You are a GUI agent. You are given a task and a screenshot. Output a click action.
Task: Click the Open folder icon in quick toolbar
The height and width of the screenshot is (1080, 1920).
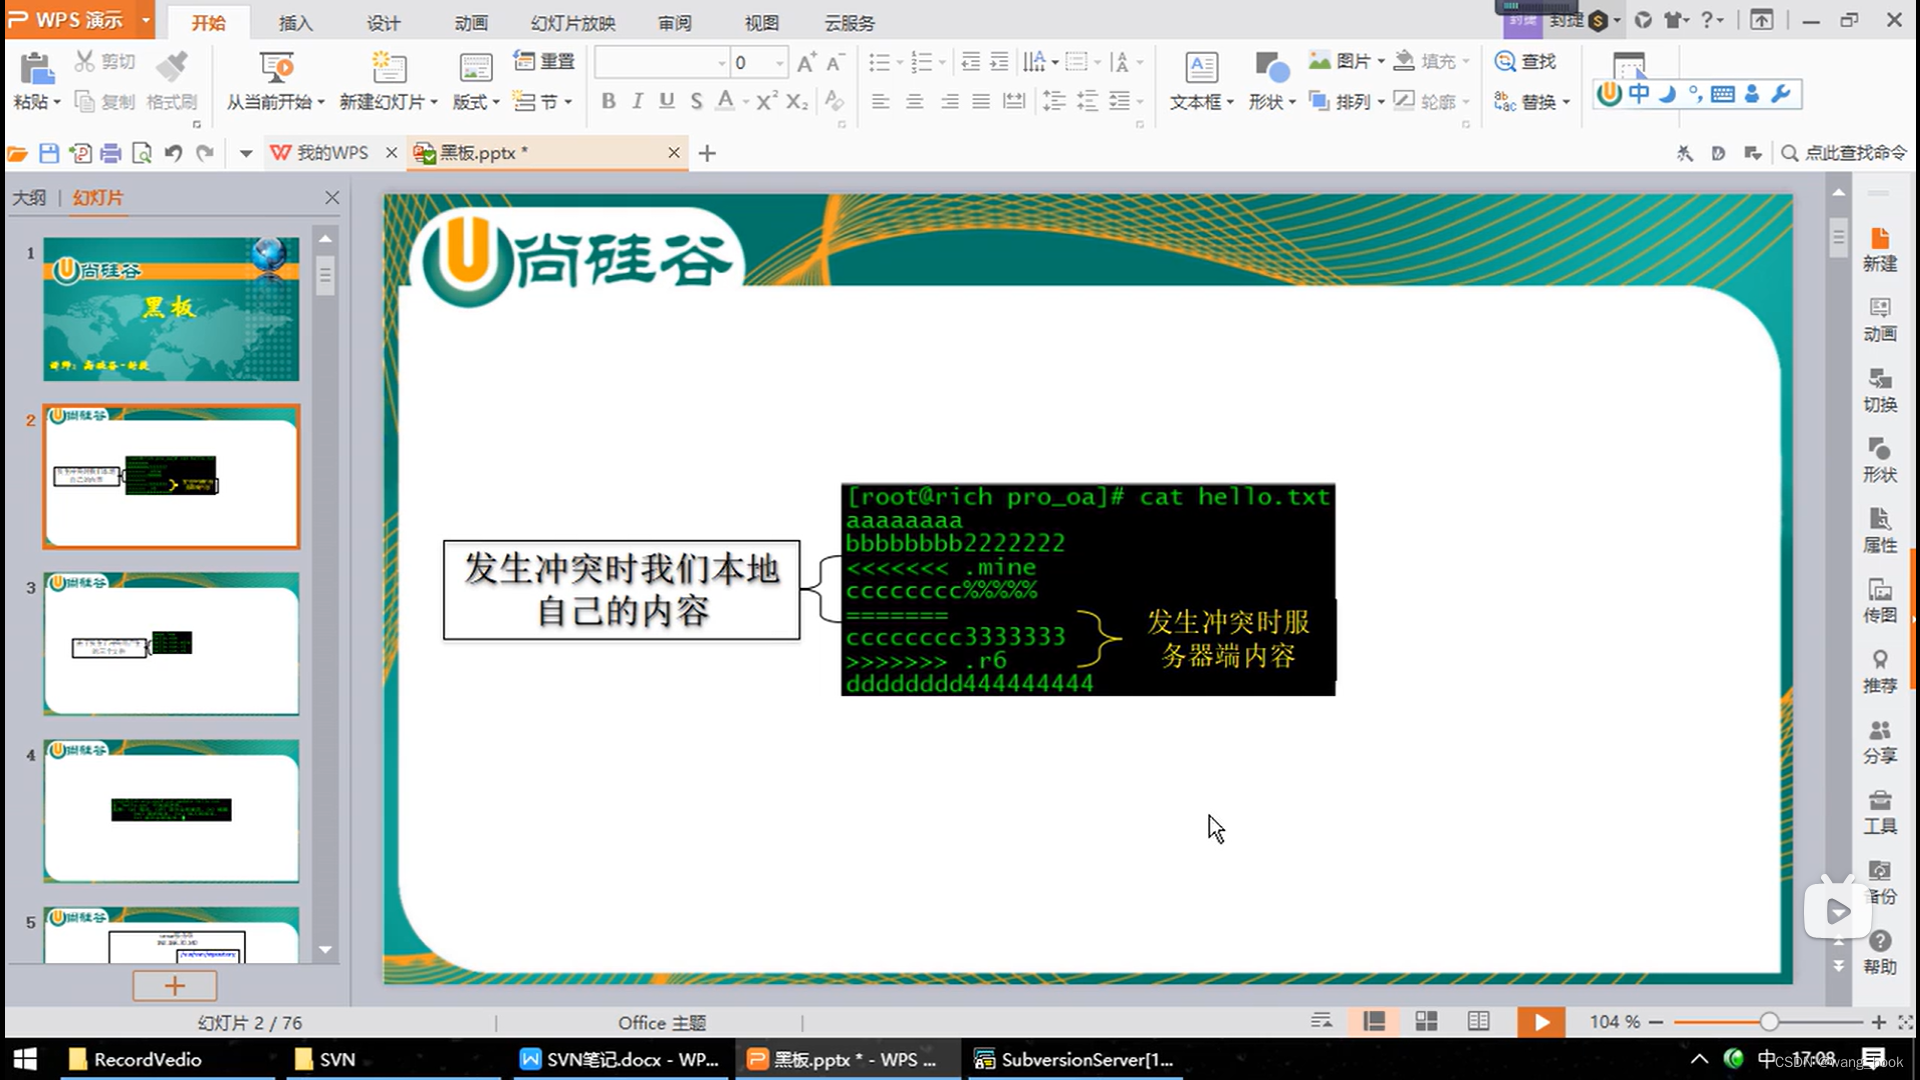[x=17, y=153]
